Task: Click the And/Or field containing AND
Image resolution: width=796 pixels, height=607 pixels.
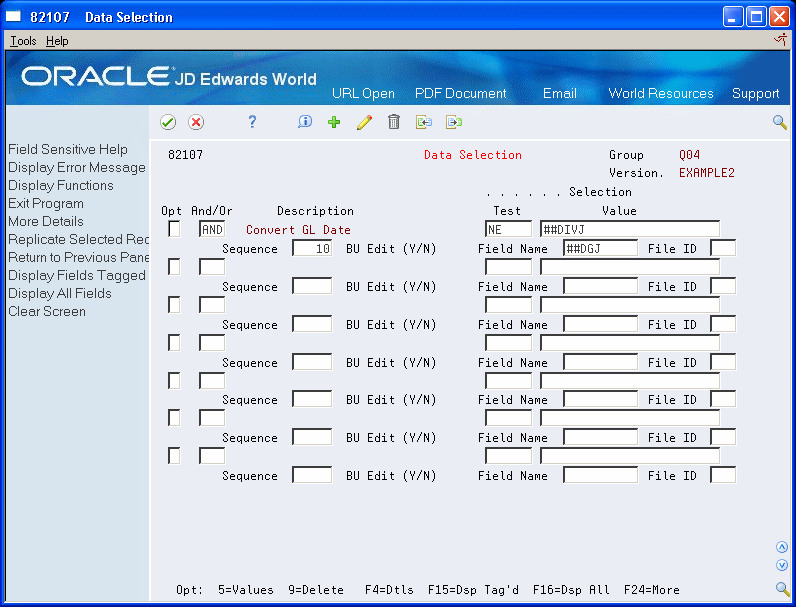Action: pos(212,229)
